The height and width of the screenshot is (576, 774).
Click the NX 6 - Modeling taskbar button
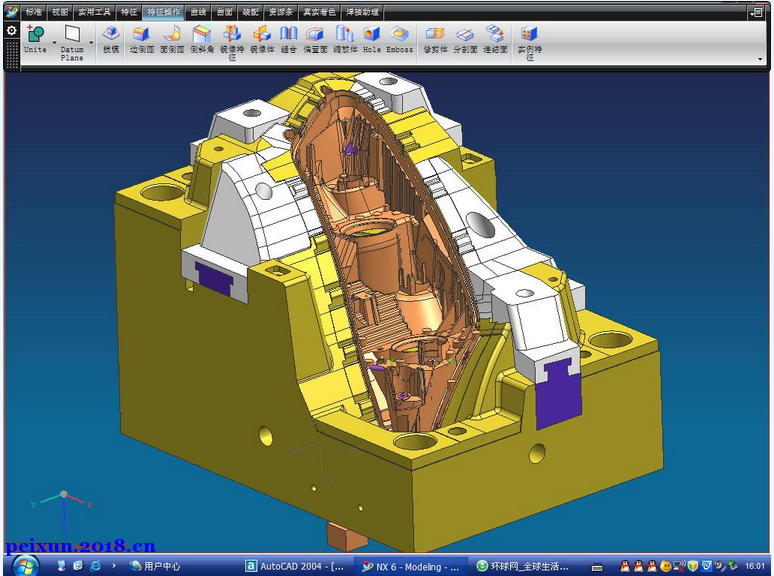[x=410, y=567]
